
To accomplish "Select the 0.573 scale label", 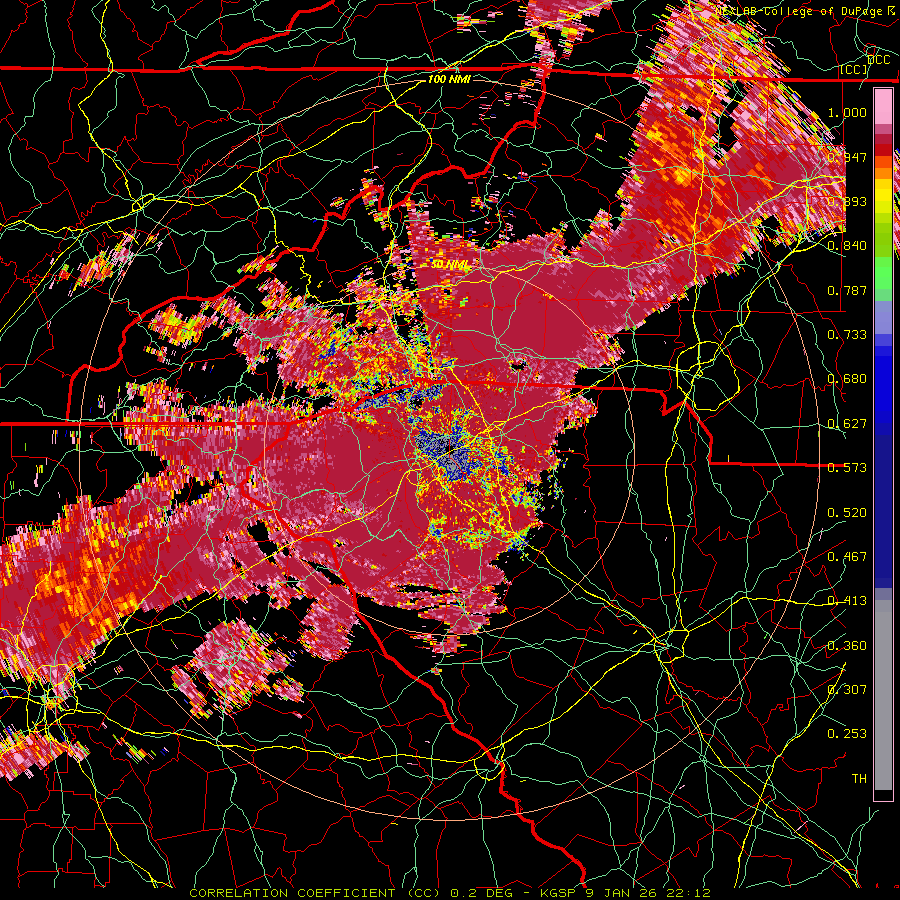I will point(847,468).
